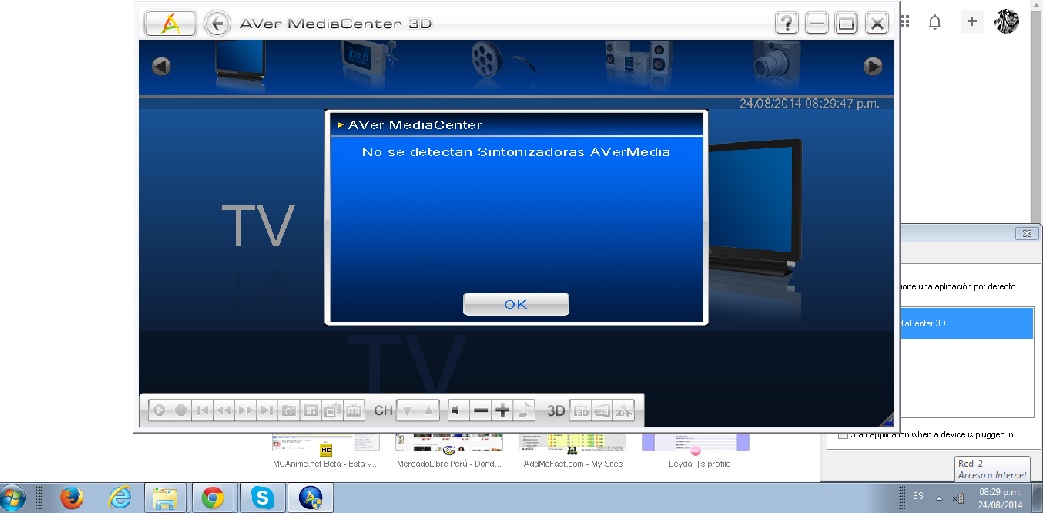This screenshot has width=1043, height=513.
Task: Take a snapshot with the camera button
Action: 289,411
